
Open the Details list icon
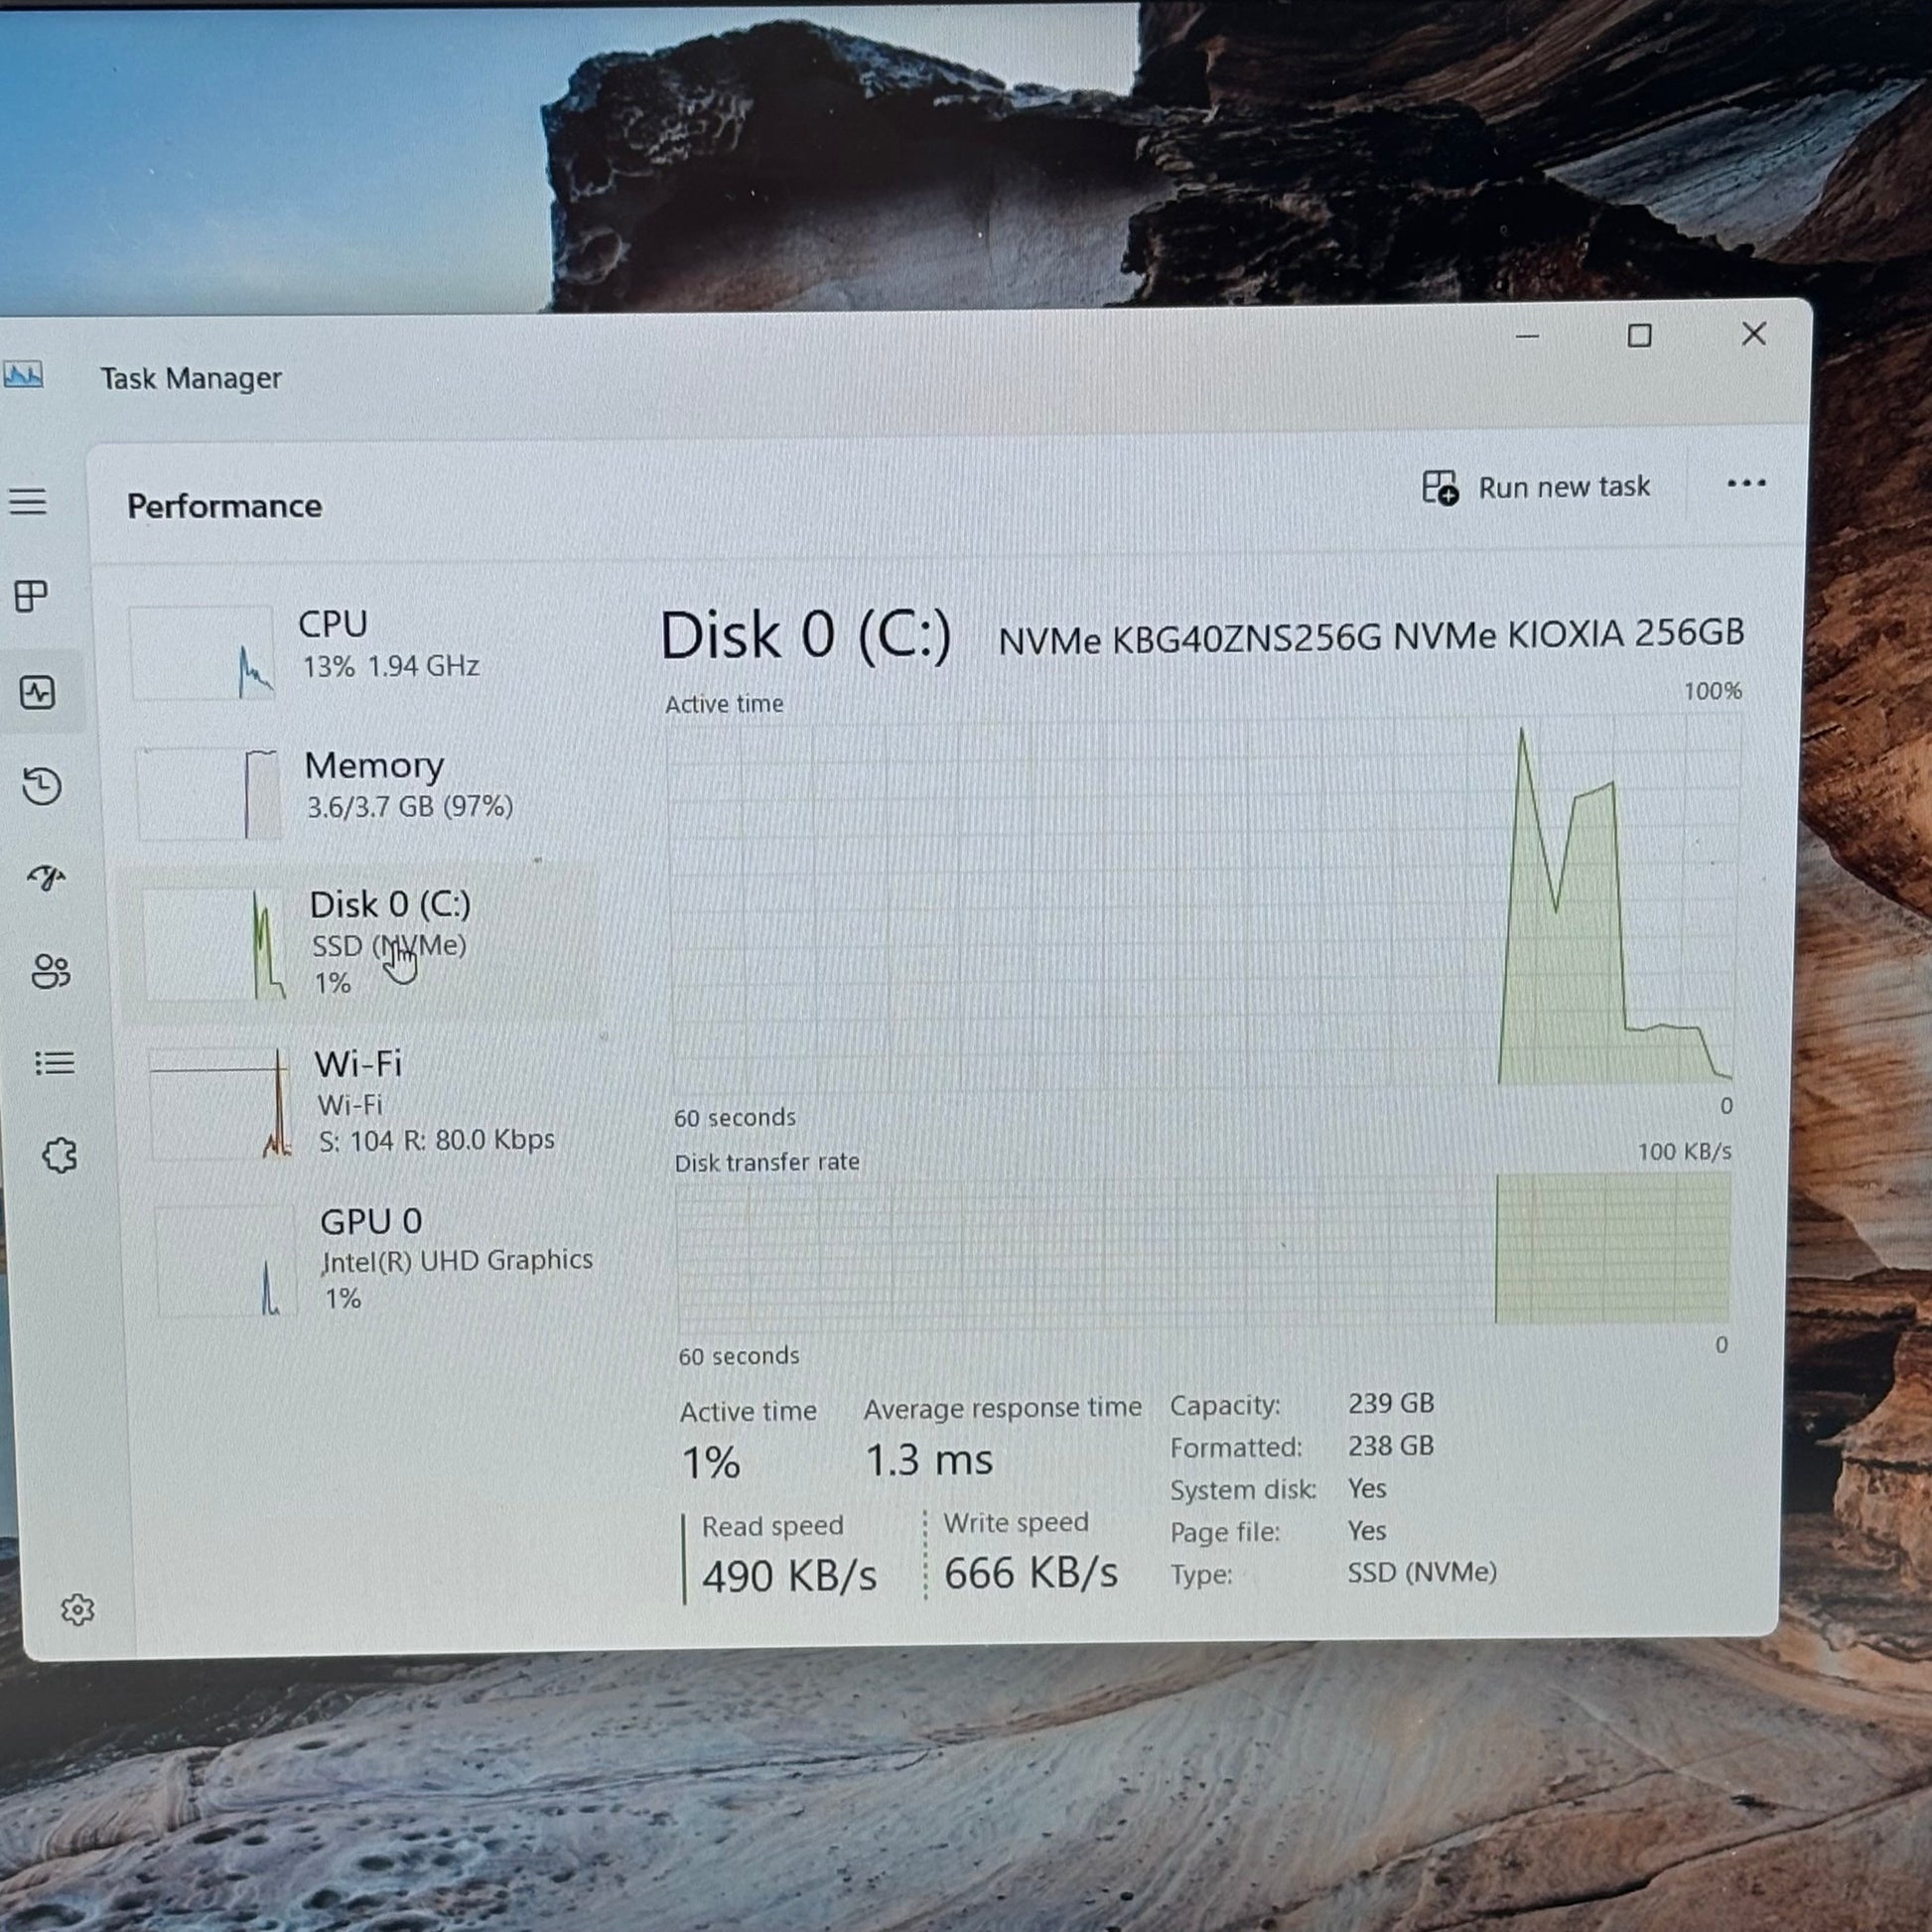[x=54, y=1062]
